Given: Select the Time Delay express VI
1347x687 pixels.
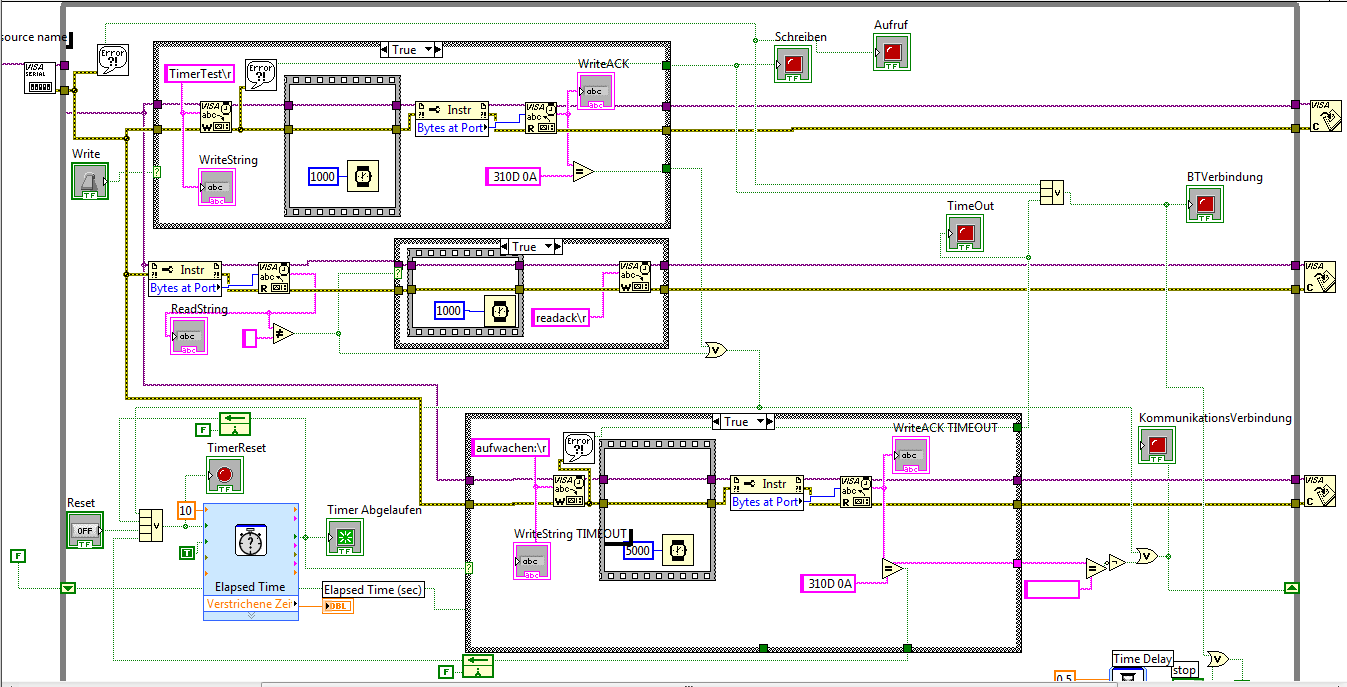Looking at the screenshot, I should pyautogui.click(x=1141, y=668).
